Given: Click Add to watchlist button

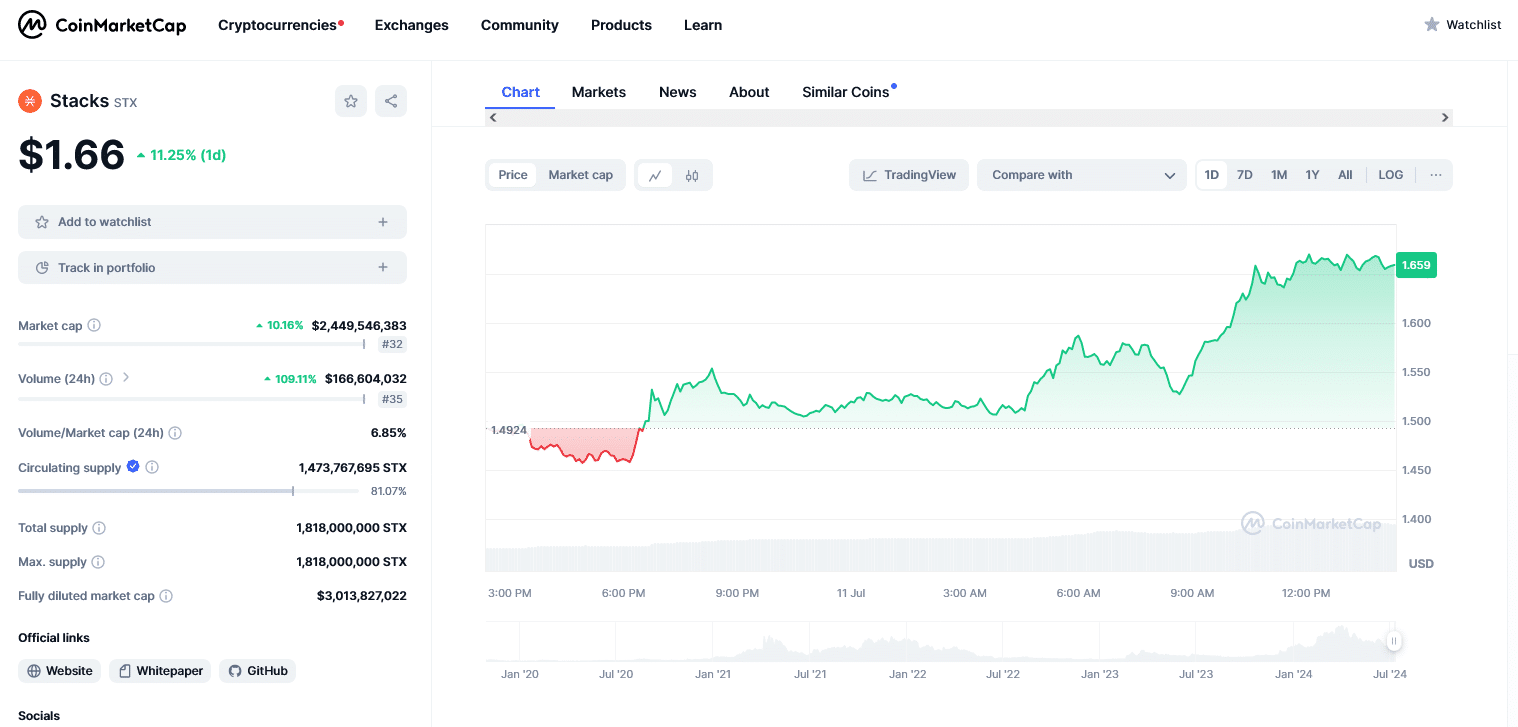Looking at the screenshot, I should click(x=212, y=222).
